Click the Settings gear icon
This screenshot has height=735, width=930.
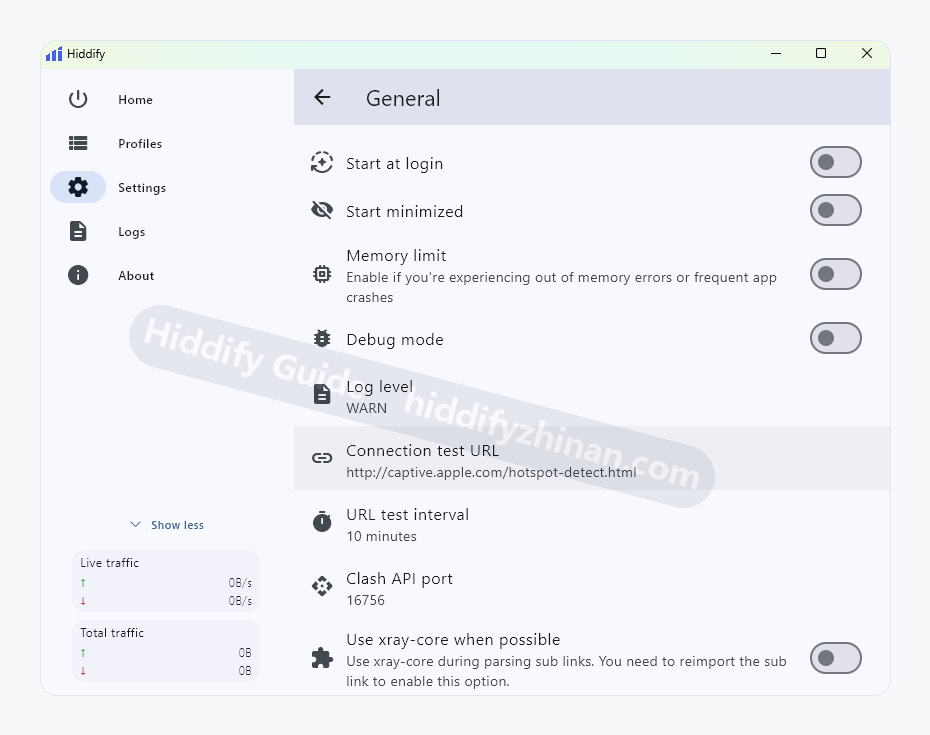point(78,187)
